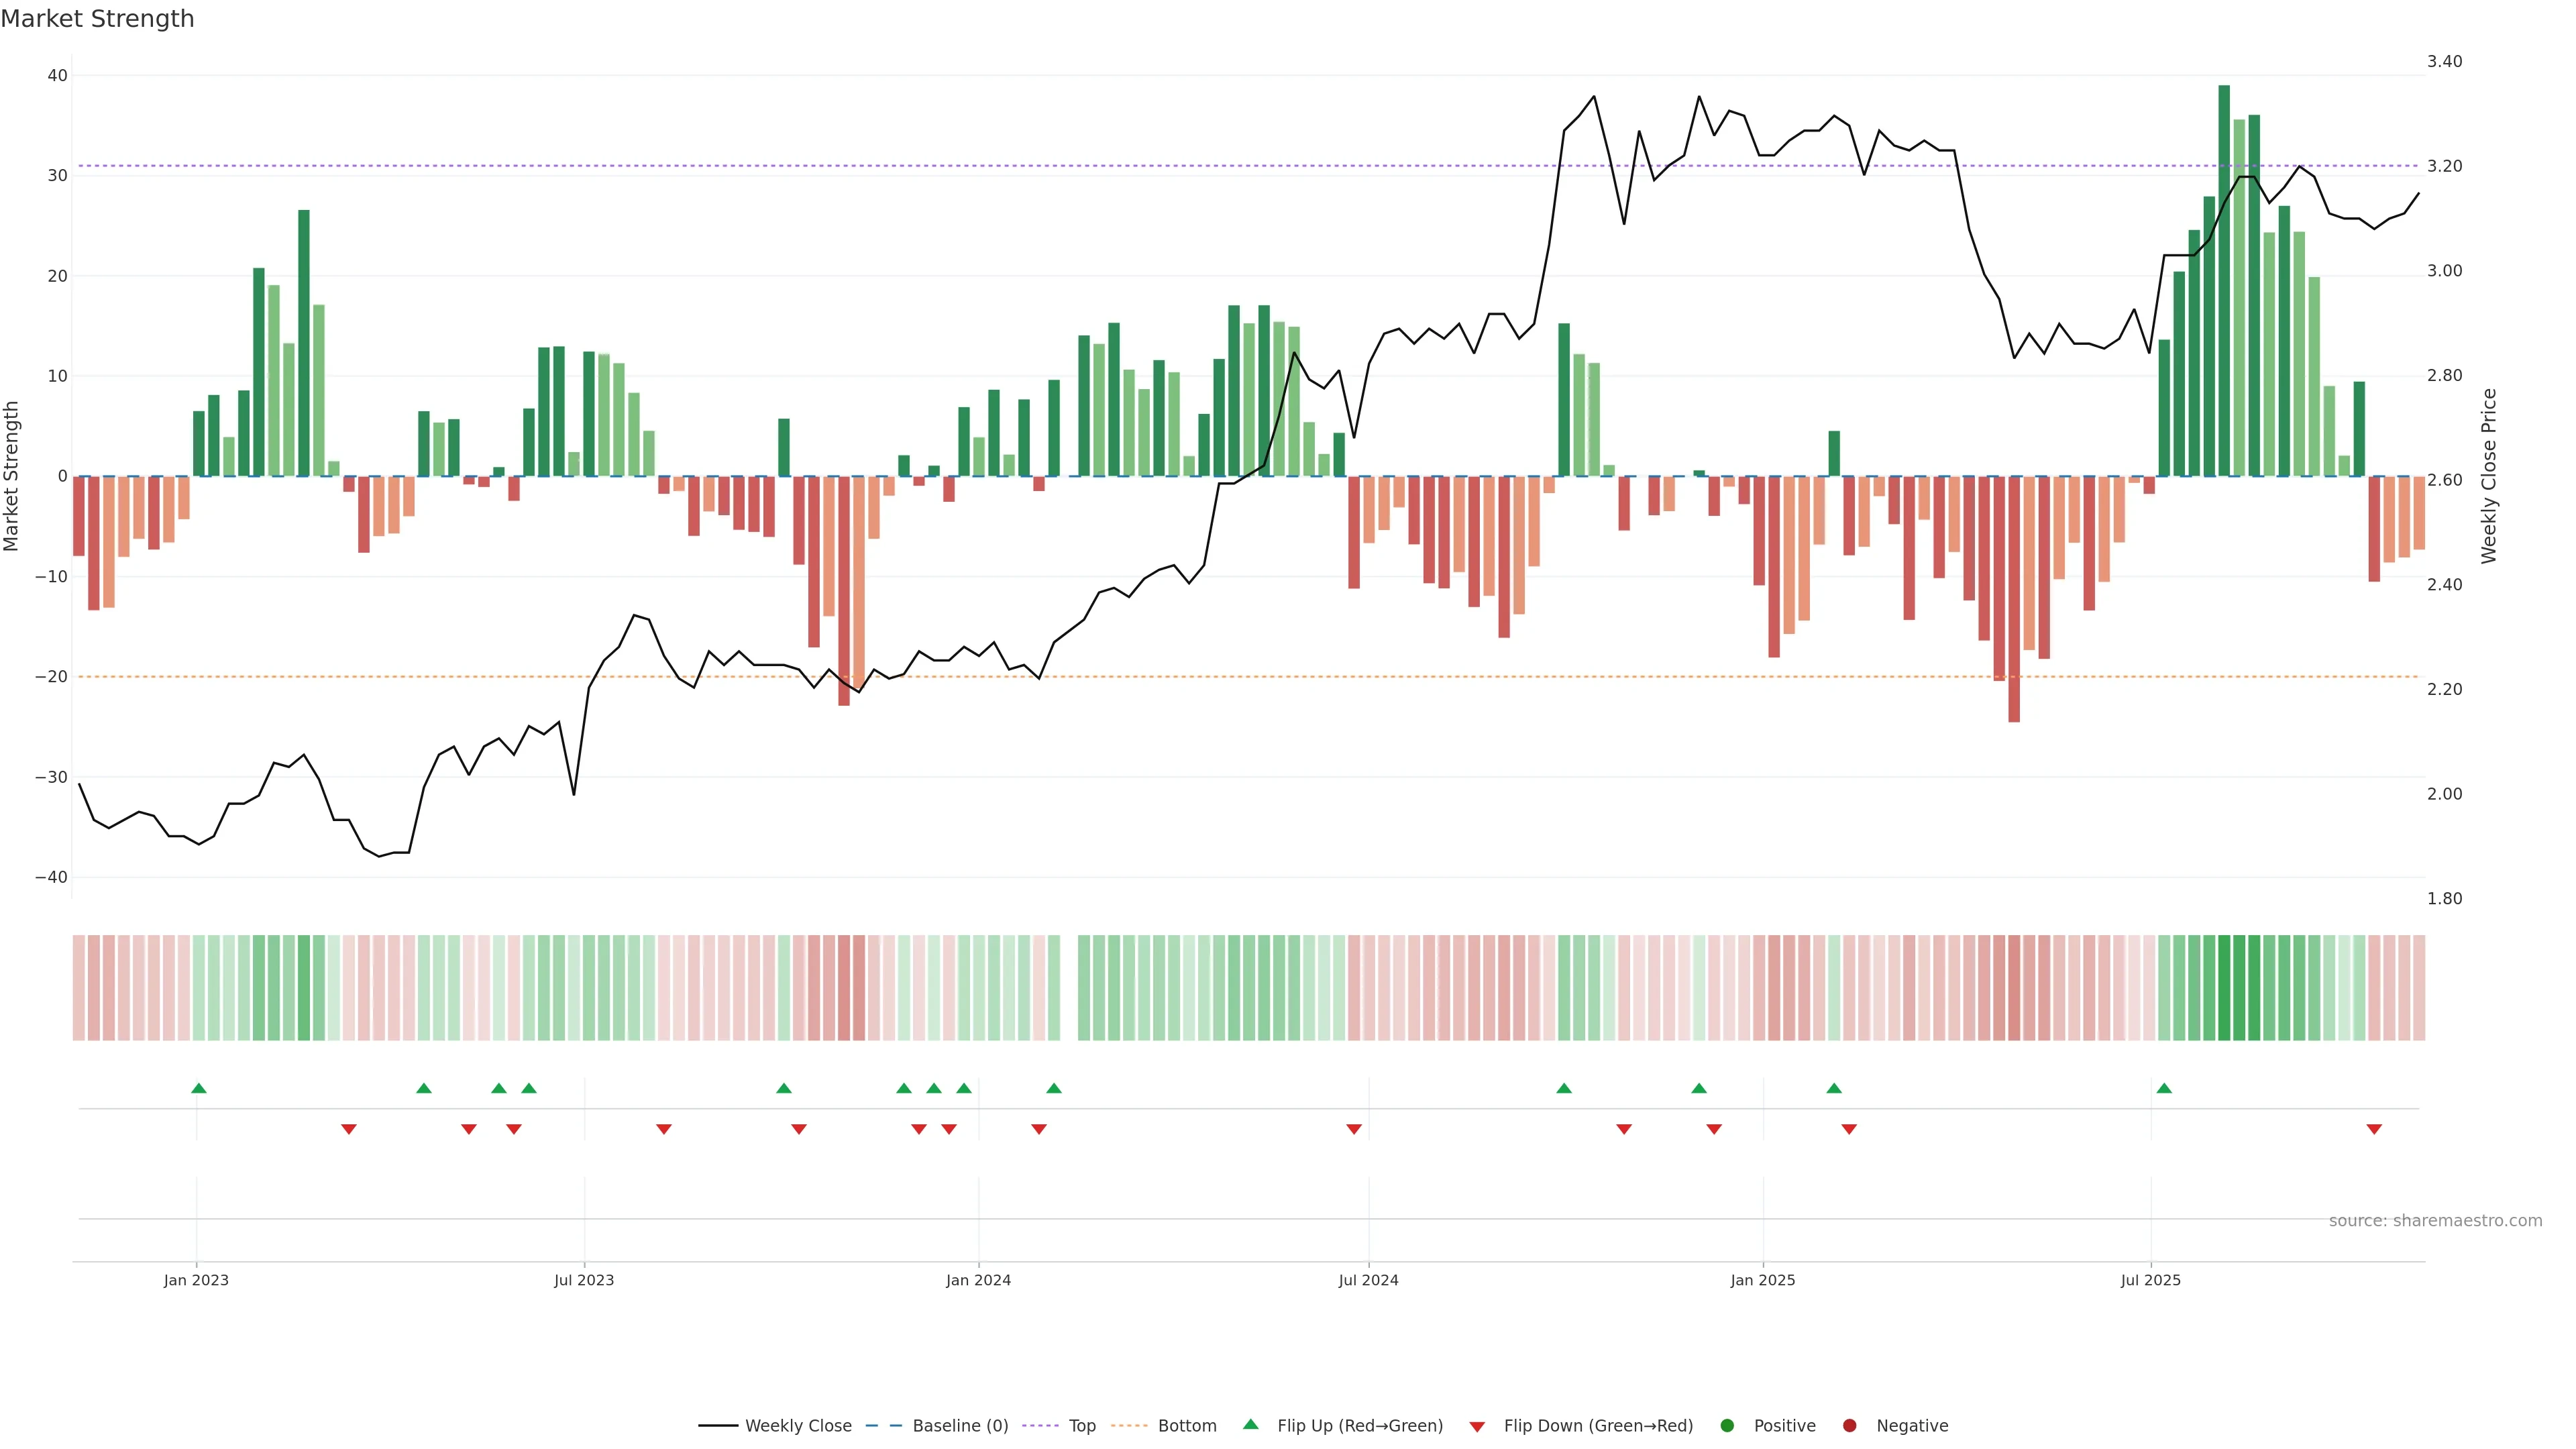
Task: Click the green Flip Up legend triangle
Action: pos(1250,1424)
